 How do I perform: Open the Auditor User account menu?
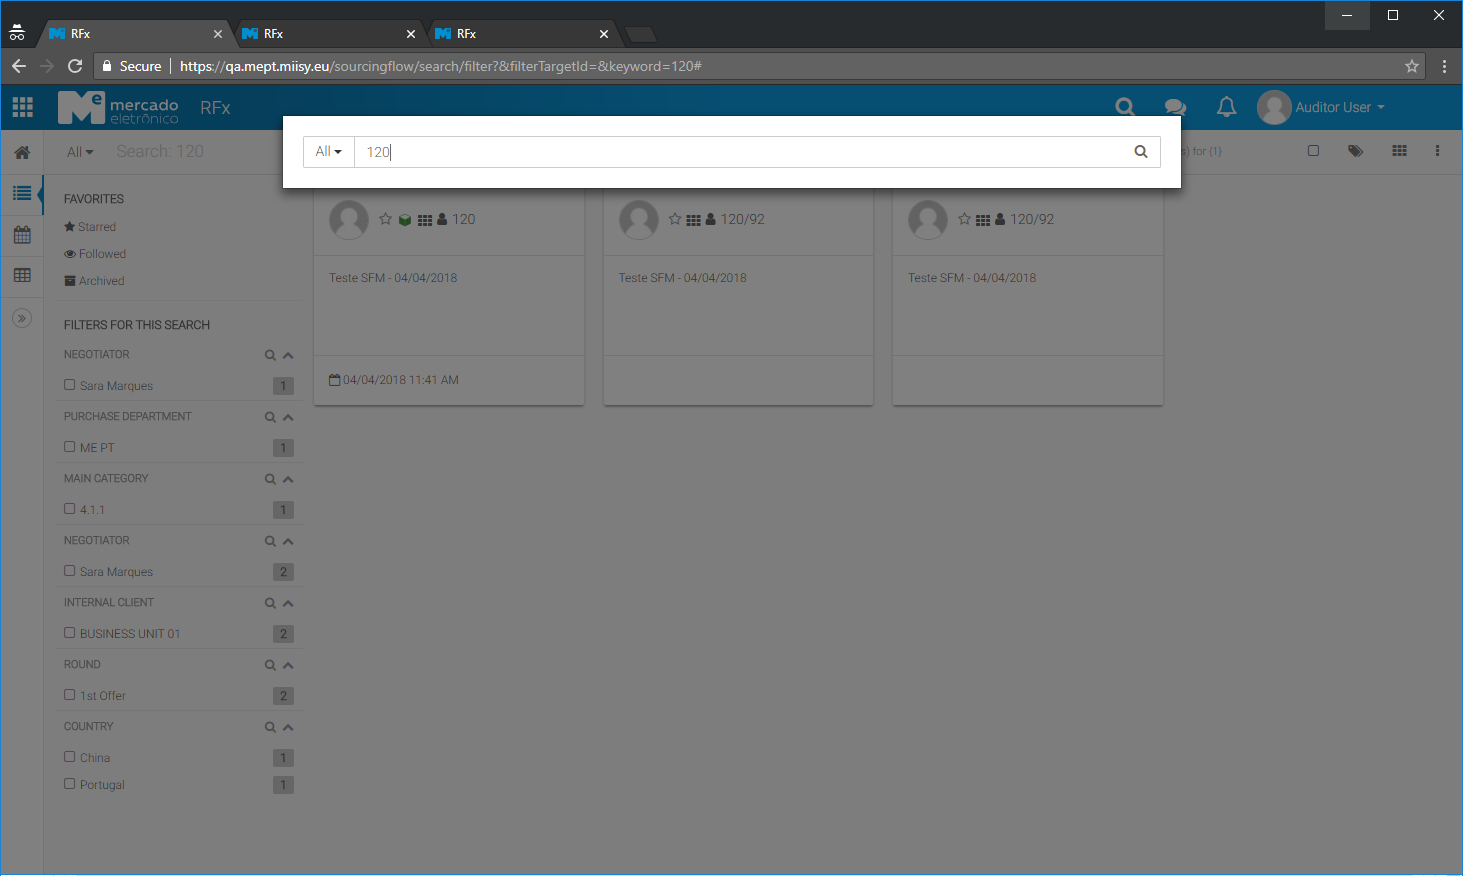tap(1322, 107)
